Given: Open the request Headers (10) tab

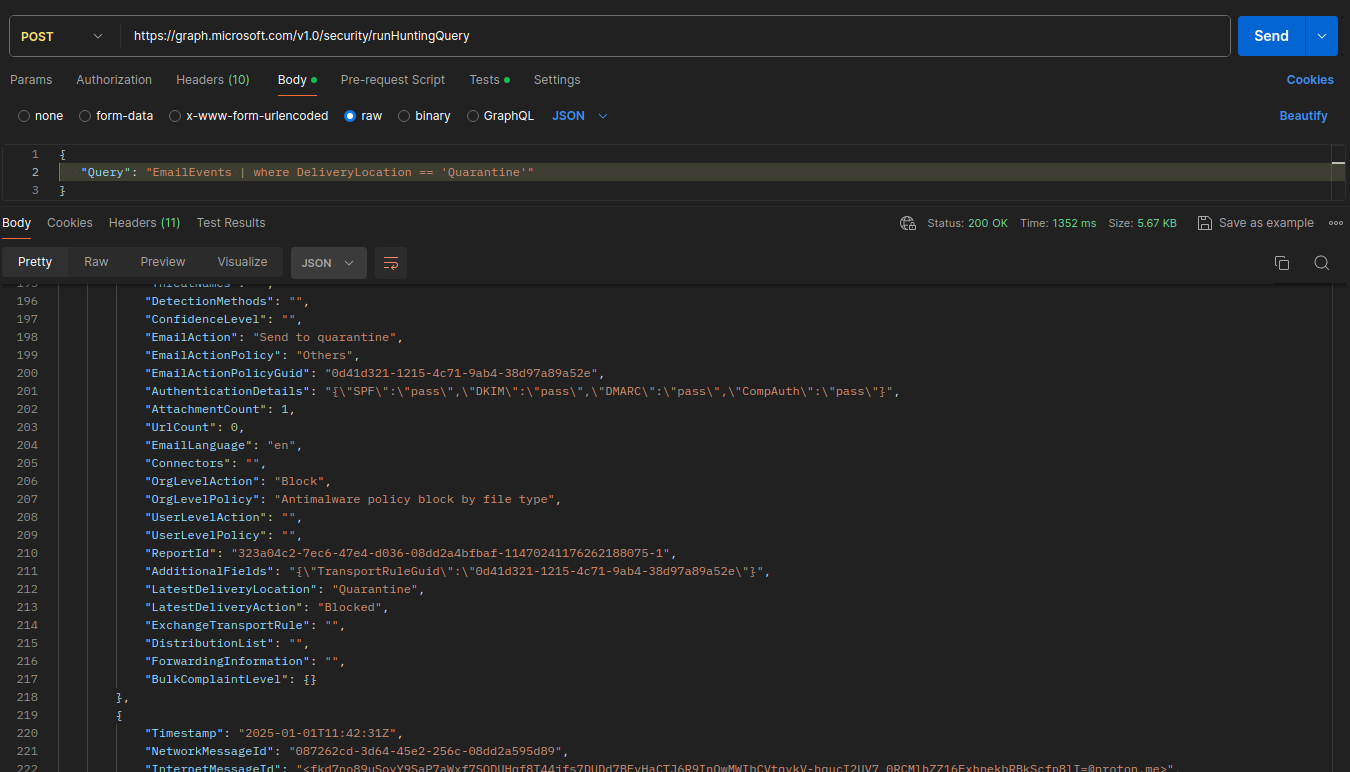Looking at the screenshot, I should click(x=213, y=80).
